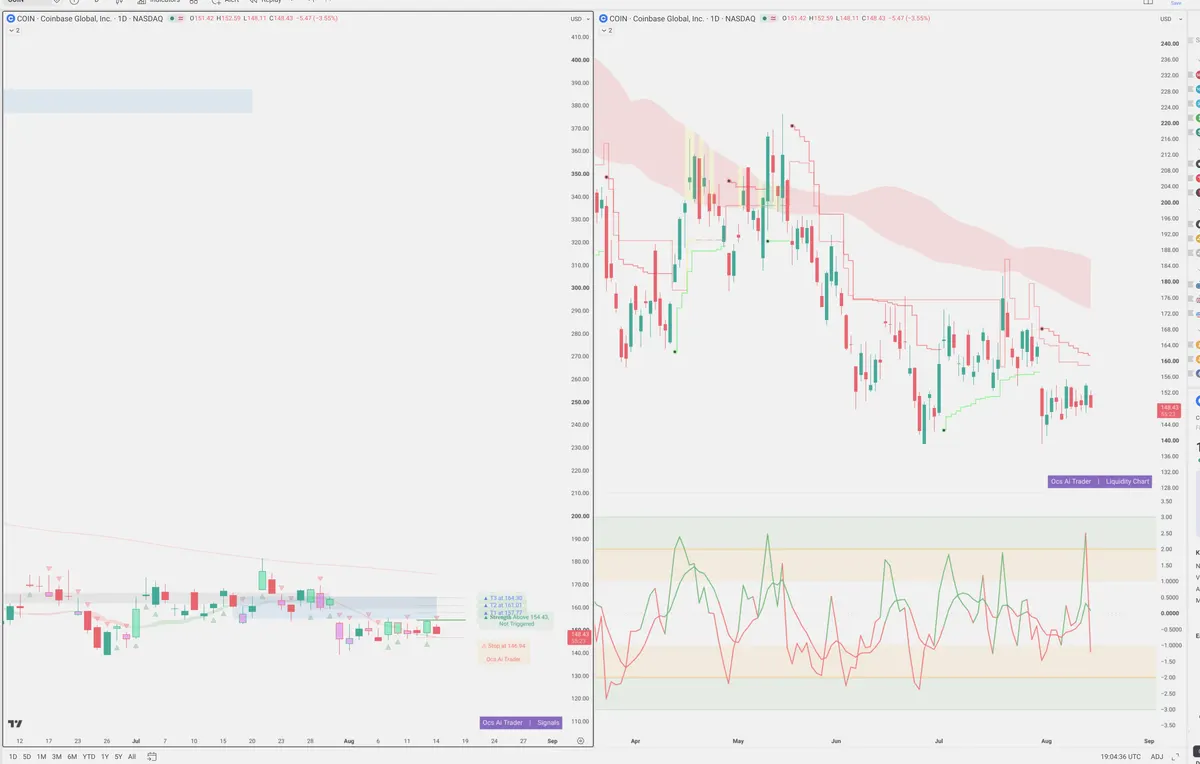This screenshot has width=1200, height=764.
Task: Click the May label on right time axis
Action: point(739,741)
